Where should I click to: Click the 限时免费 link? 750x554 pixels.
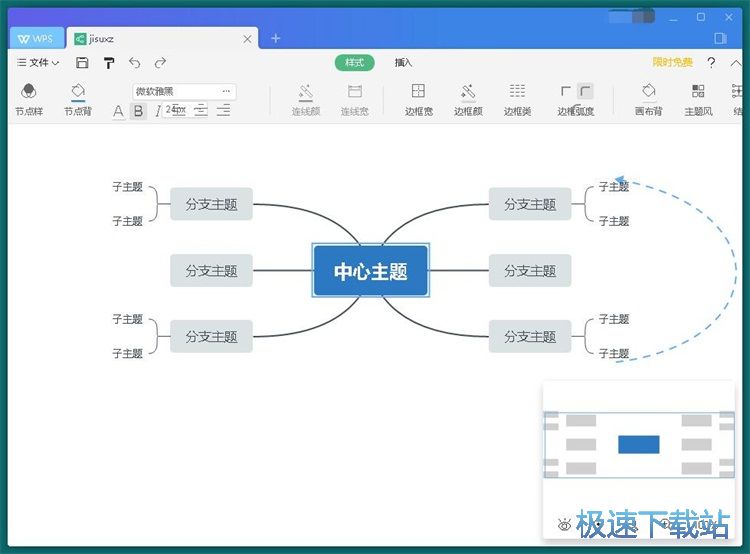(673, 62)
